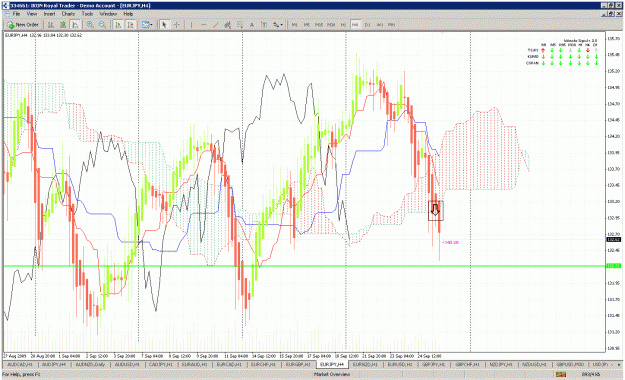Open the Insert menu
The image size is (625, 380).
(x=49, y=14)
